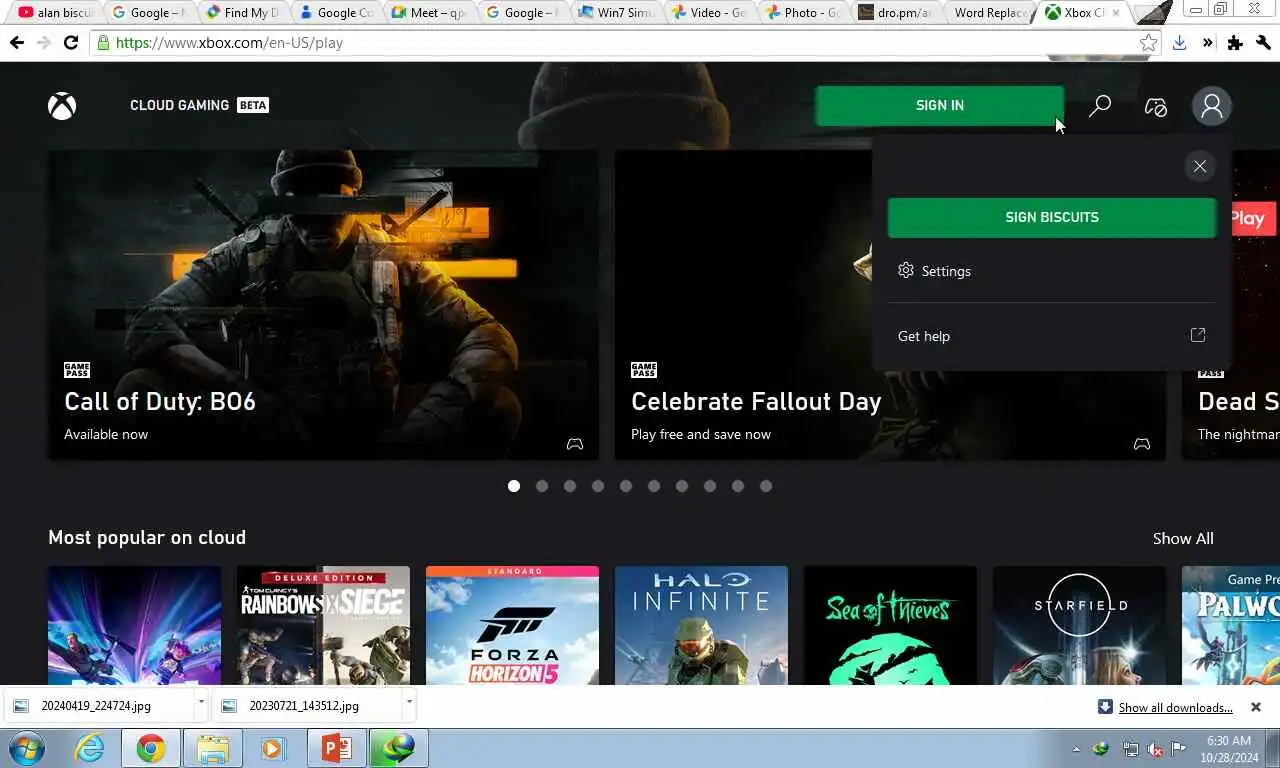Click Show All for most popular
Image resolution: width=1280 pixels, height=768 pixels.
click(1183, 538)
